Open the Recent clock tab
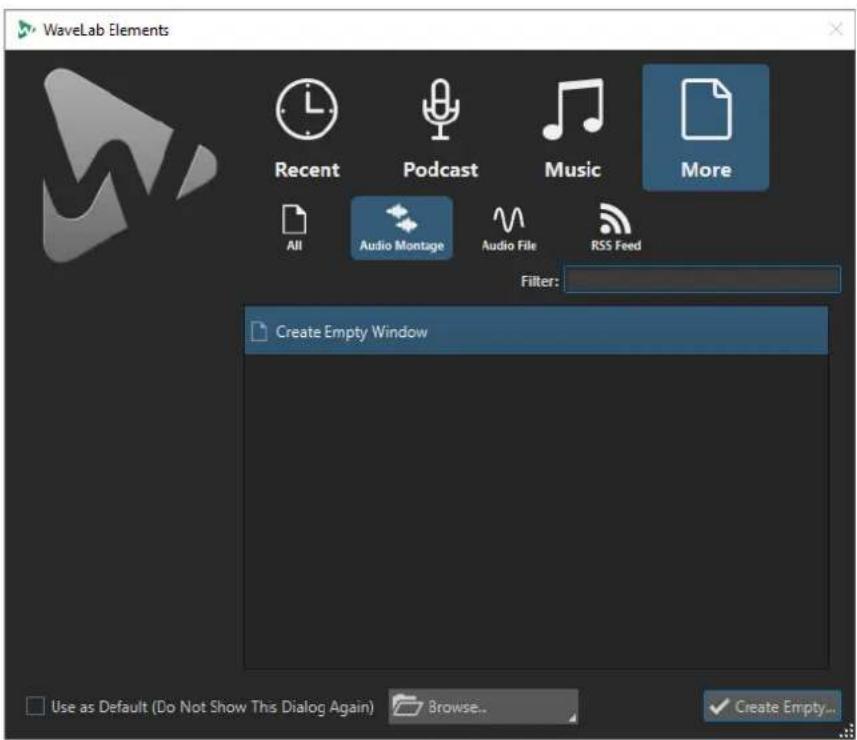This screenshot has width=857, height=740. pos(307,128)
